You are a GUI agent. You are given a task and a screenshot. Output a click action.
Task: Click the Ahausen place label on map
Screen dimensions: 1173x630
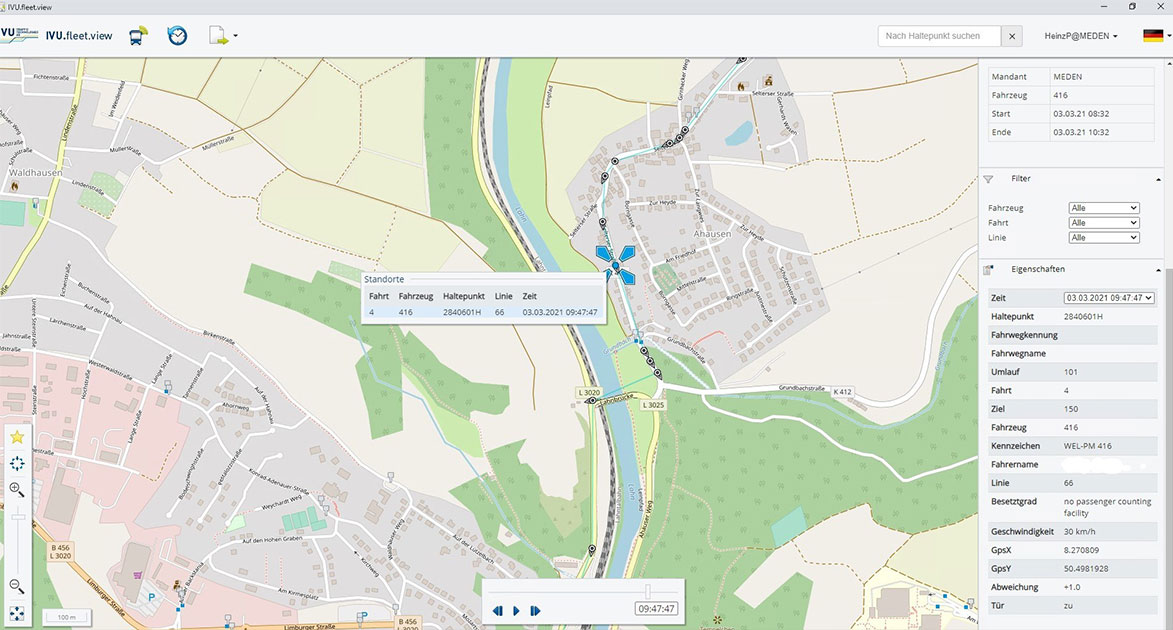coord(712,233)
